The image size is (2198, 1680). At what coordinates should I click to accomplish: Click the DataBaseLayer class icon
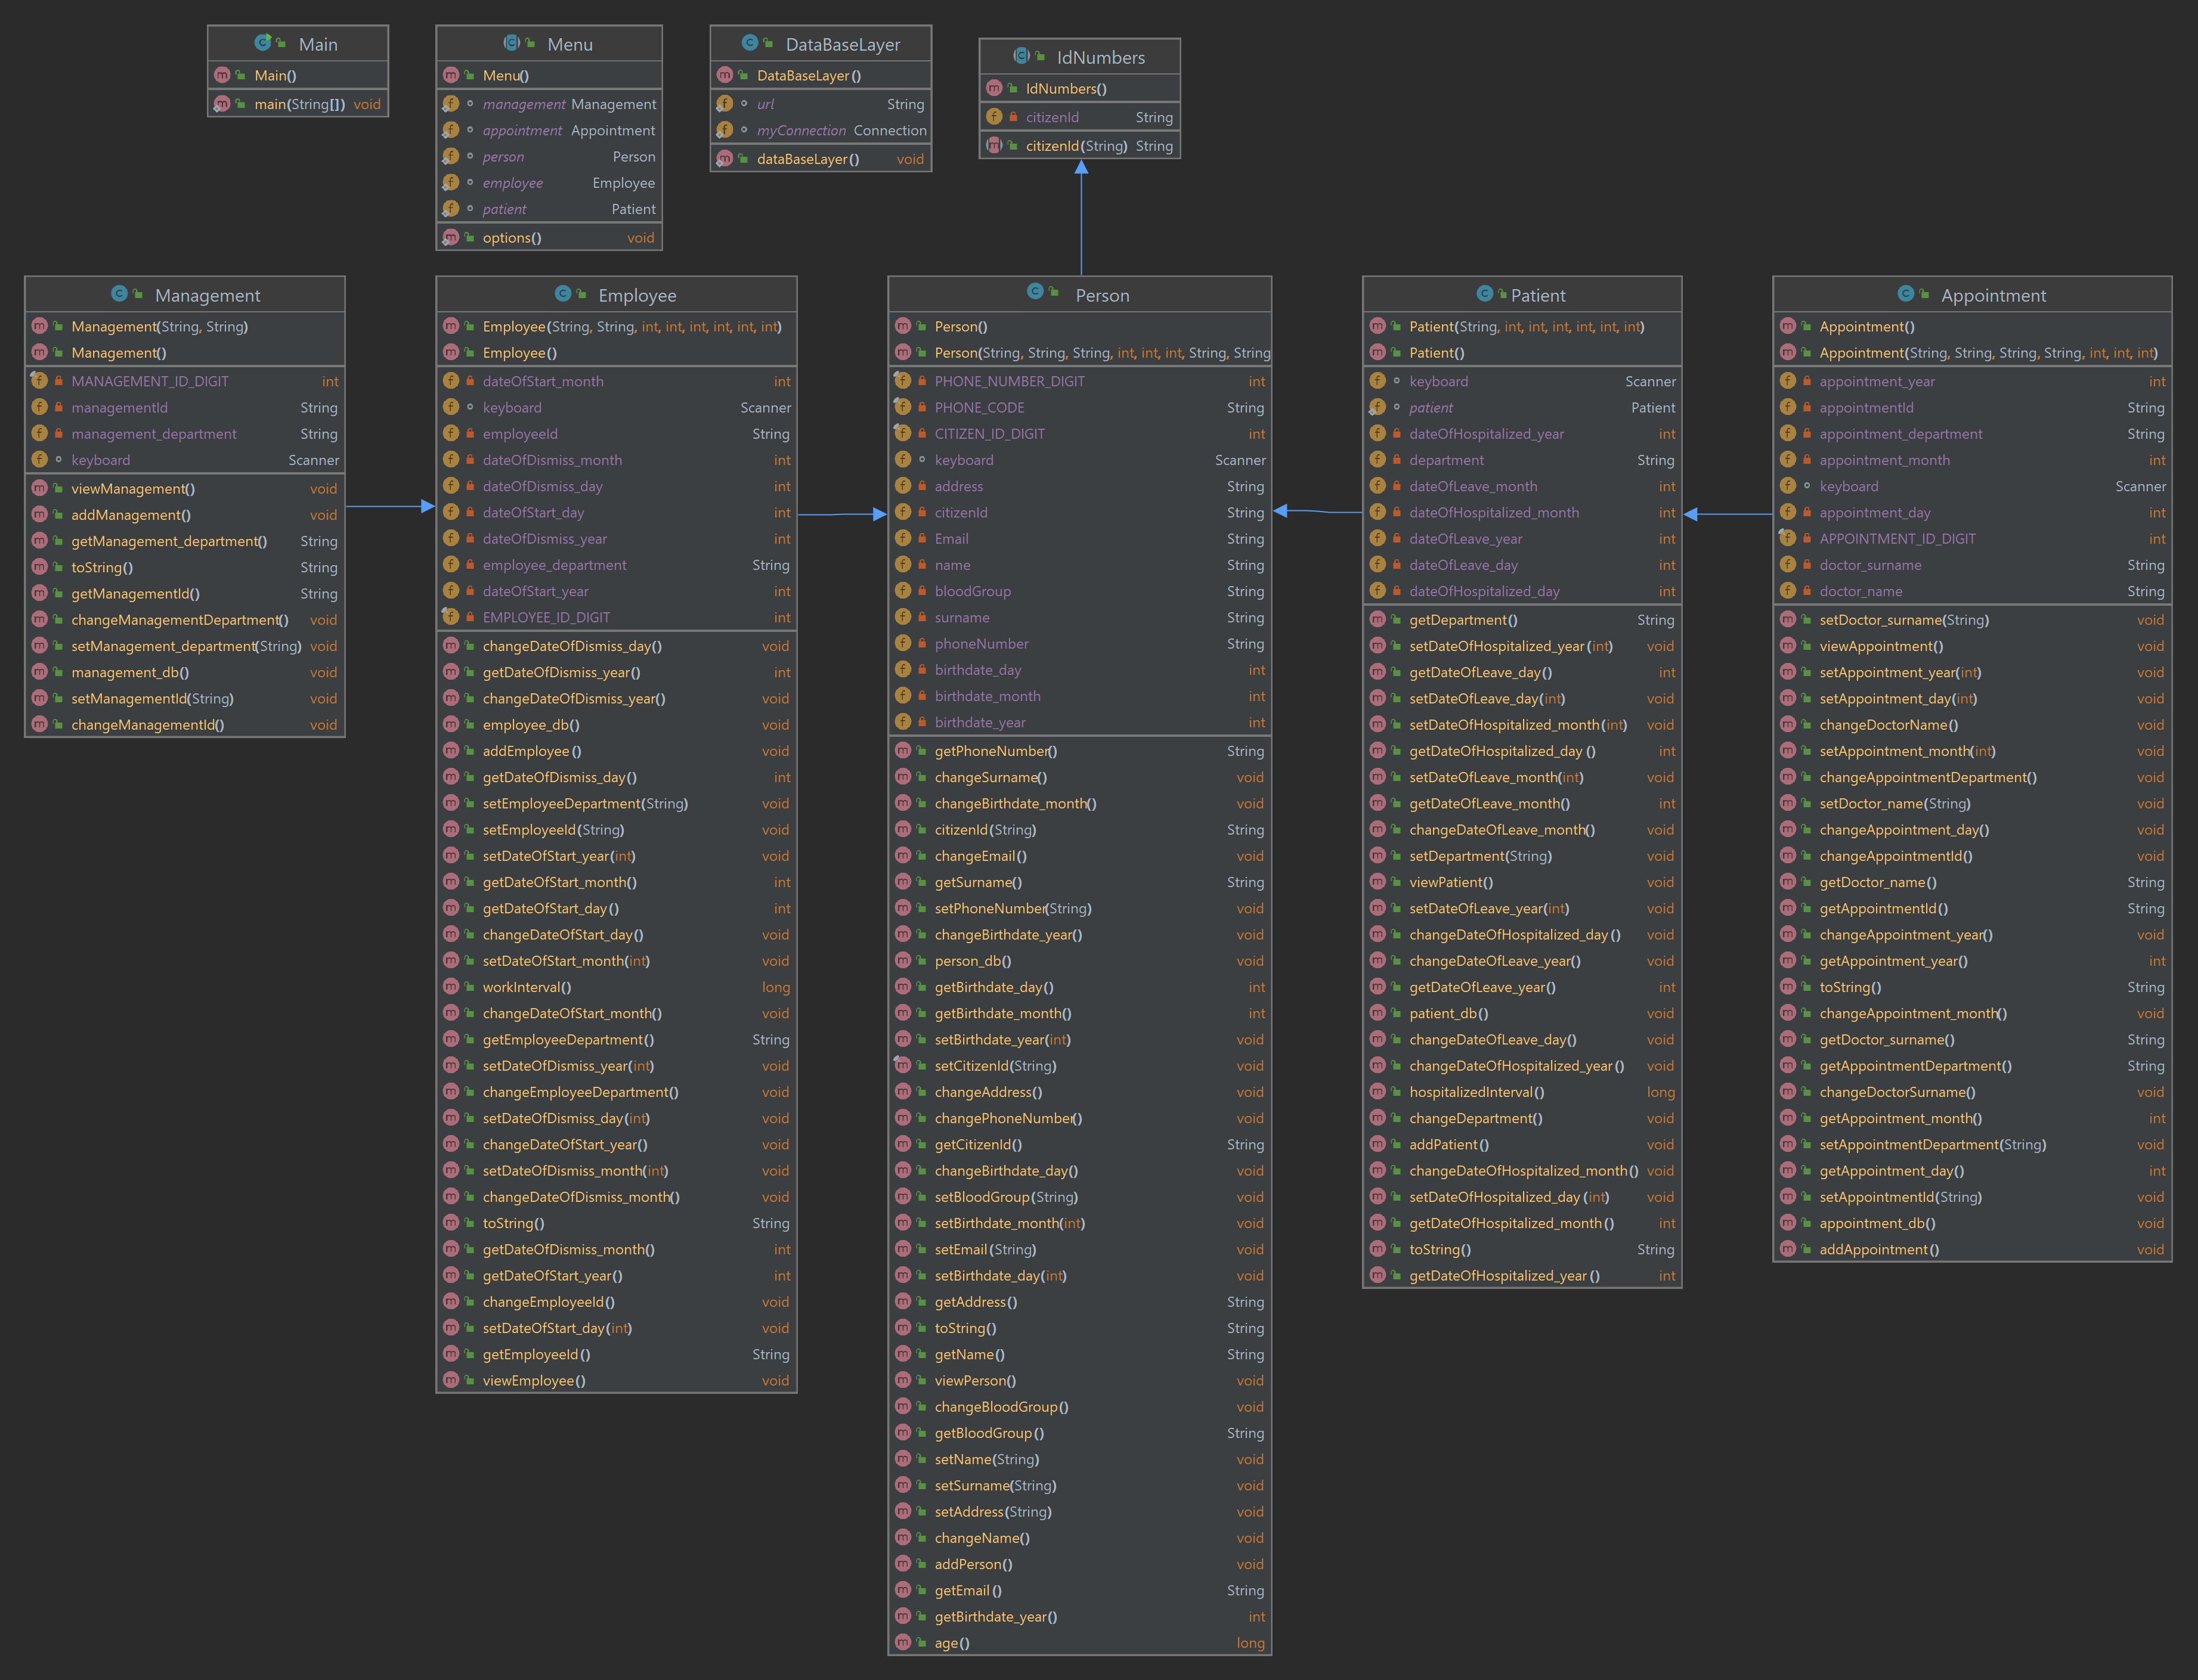coord(749,43)
